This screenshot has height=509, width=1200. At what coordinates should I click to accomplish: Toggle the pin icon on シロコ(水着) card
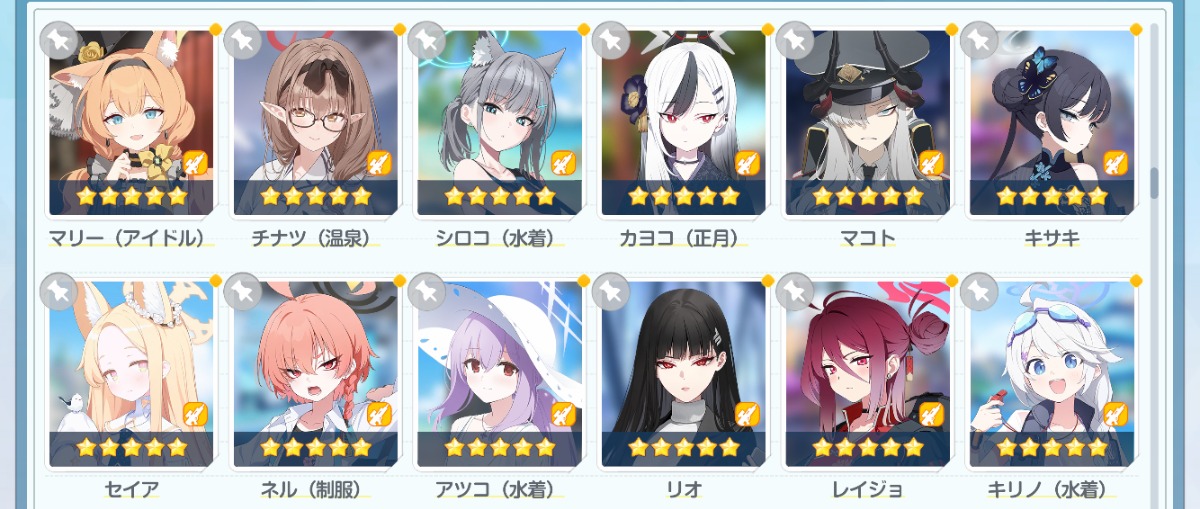tap(427, 40)
